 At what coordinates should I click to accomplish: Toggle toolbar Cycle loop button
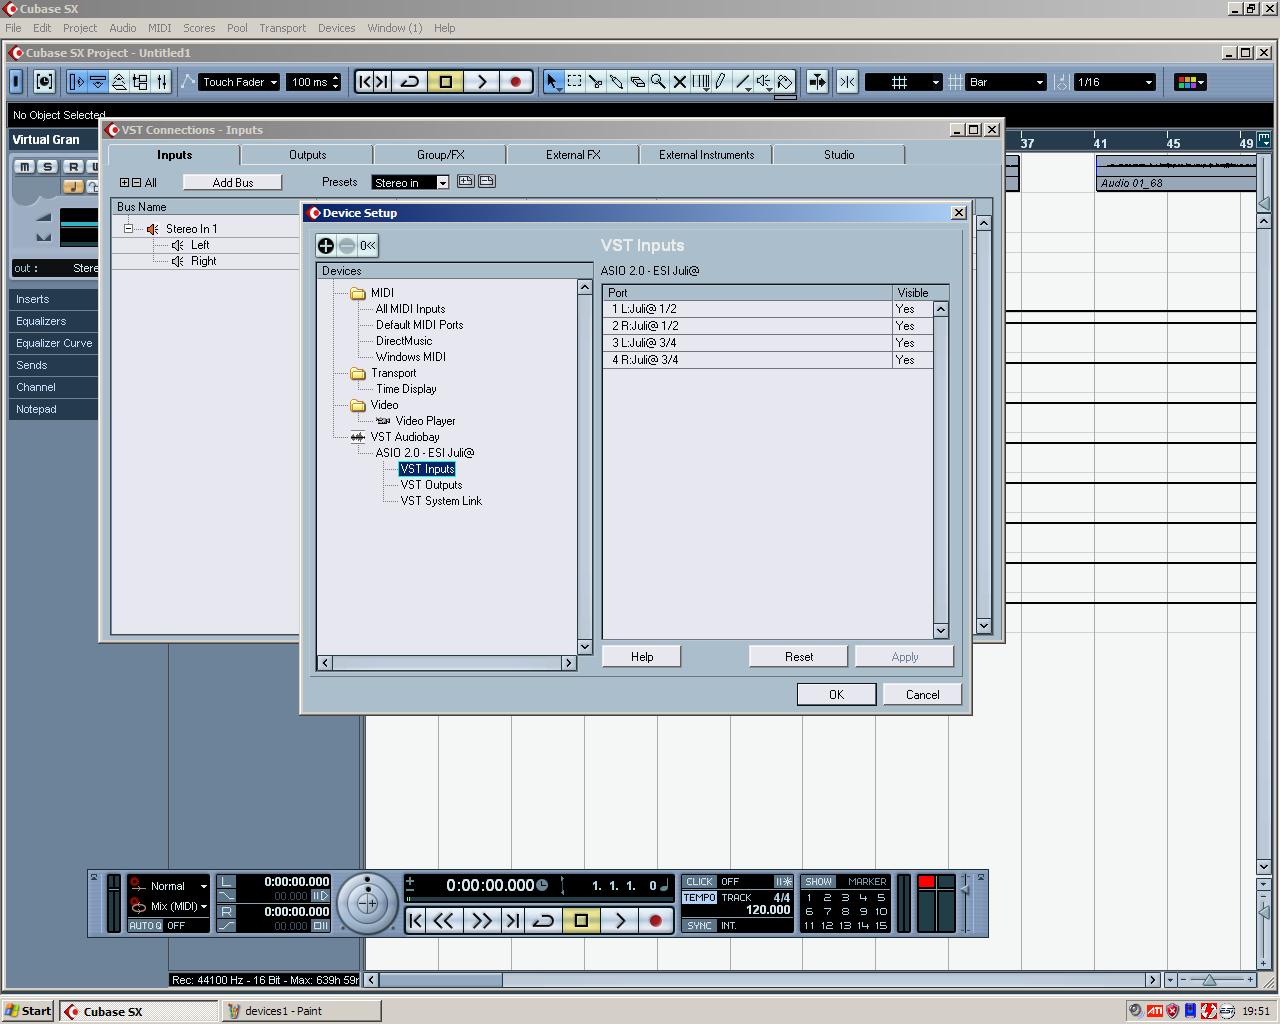pyautogui.click(x=410, y=82)
